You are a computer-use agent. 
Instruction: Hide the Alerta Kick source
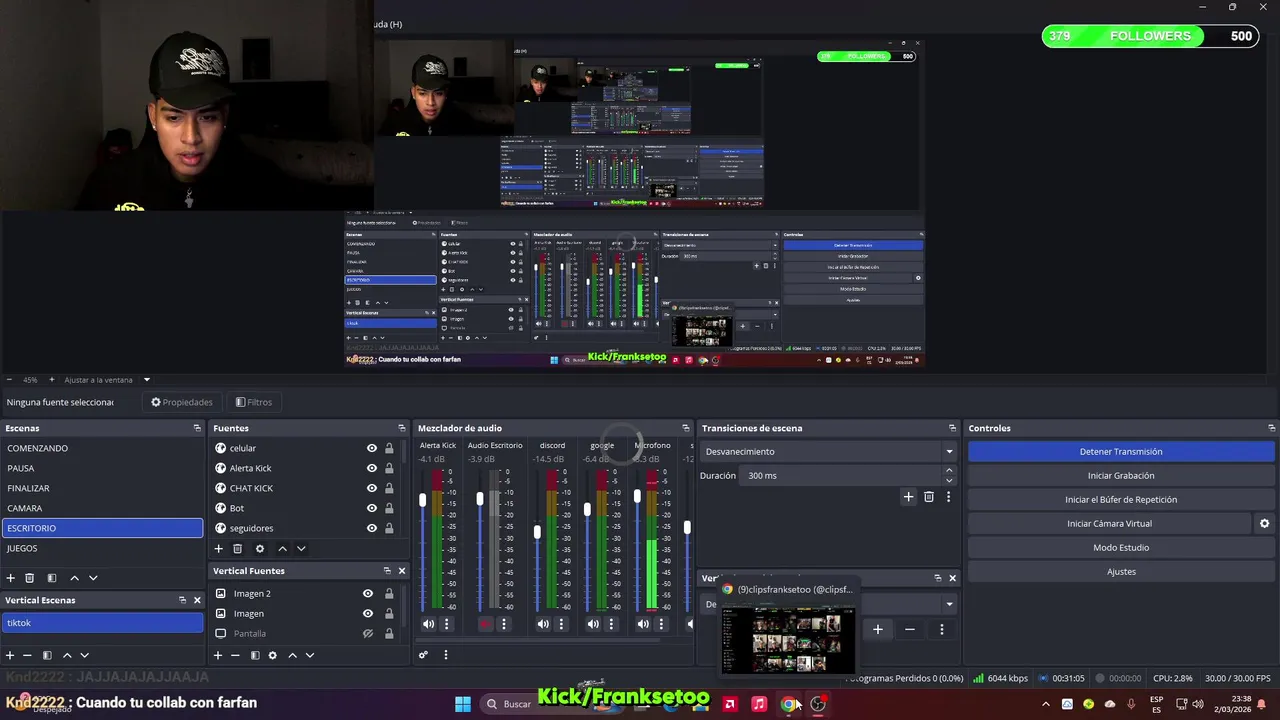click(372, 469)
